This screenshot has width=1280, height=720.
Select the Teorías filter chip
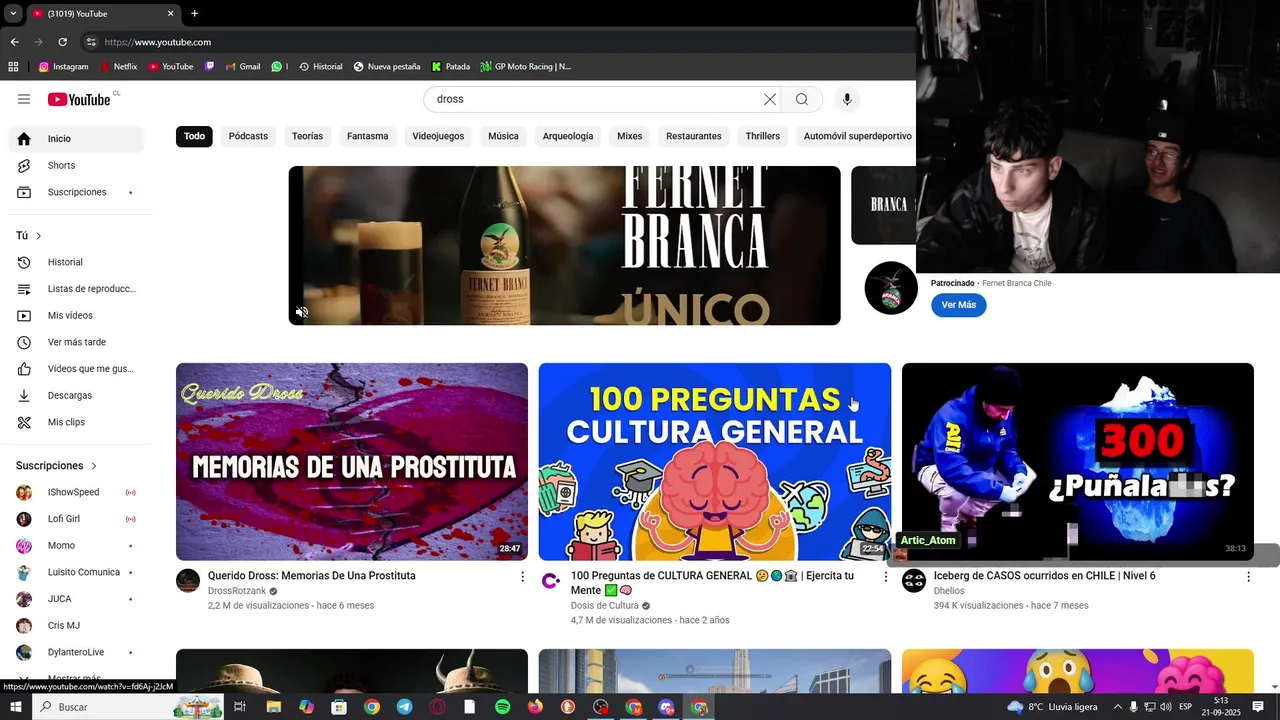pos(307,136)
